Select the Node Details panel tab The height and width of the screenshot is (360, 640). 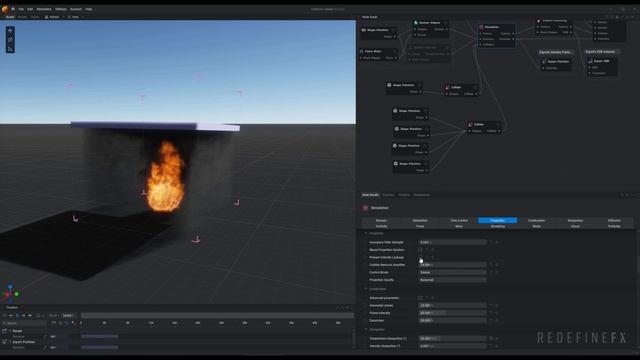point(370,195)
